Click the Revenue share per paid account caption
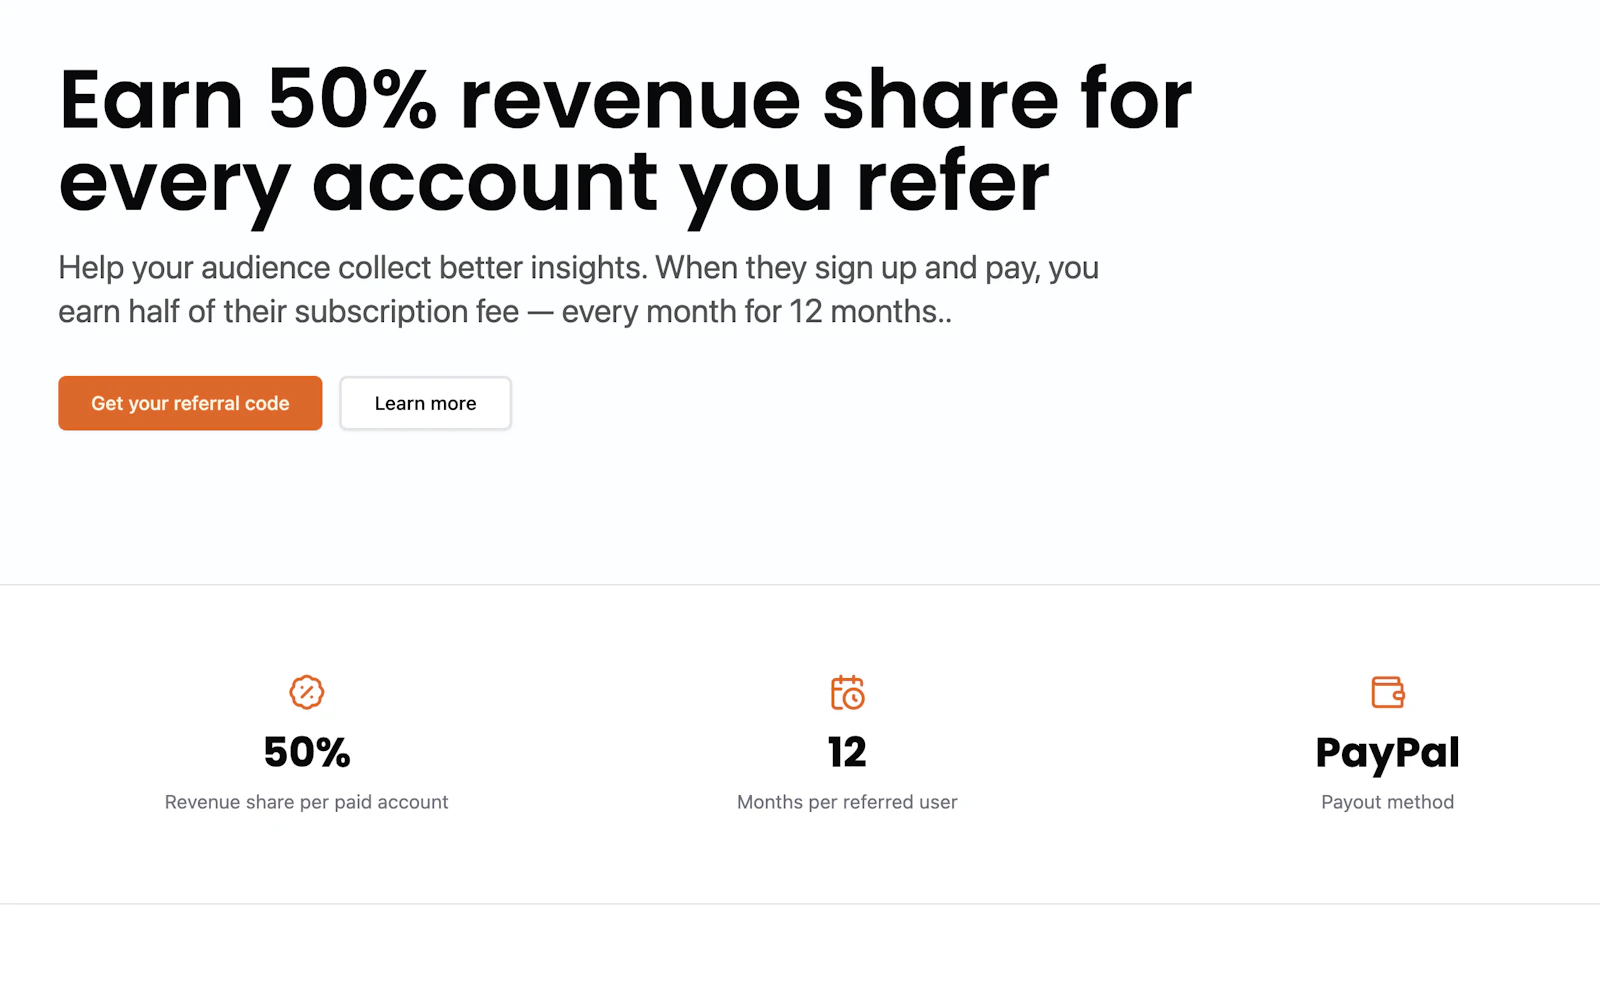Image resolution: width=1600 pixels, height=984 pixels. click(x=306, y=801)
